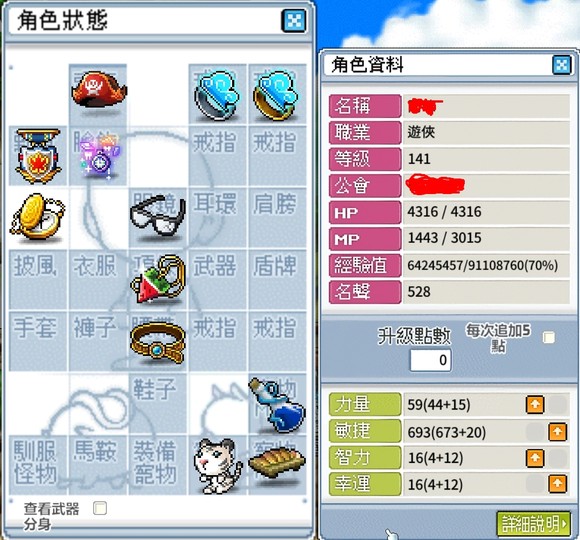This screenshot has width=580, height=540.
Task: Select the silver cloud ring
Action: point(217,95)
